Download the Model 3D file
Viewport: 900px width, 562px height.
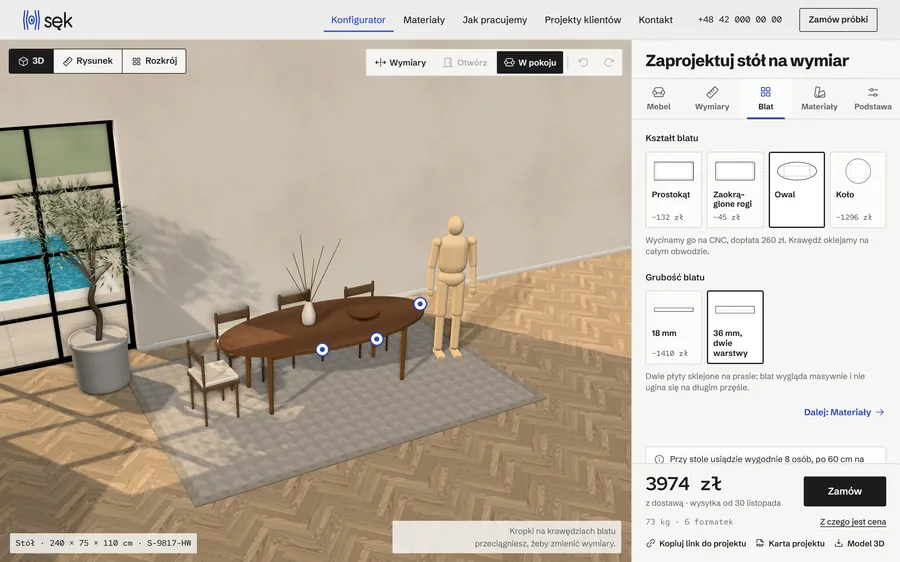click(859, 543)
